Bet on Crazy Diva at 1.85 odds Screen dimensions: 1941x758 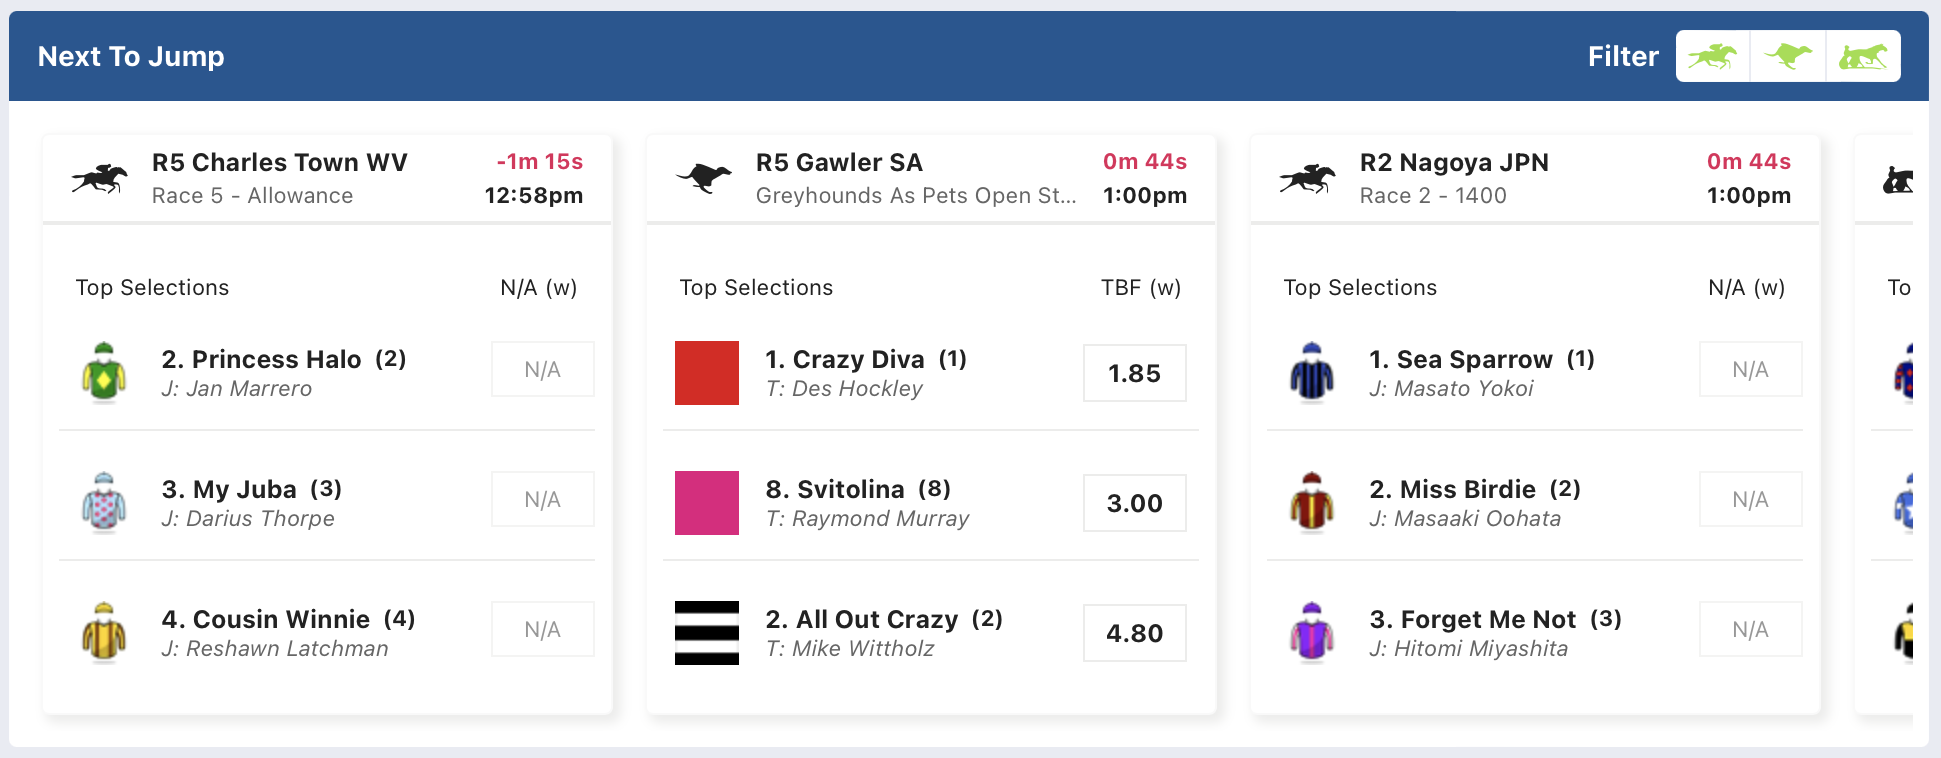(x=1135, y=373)
